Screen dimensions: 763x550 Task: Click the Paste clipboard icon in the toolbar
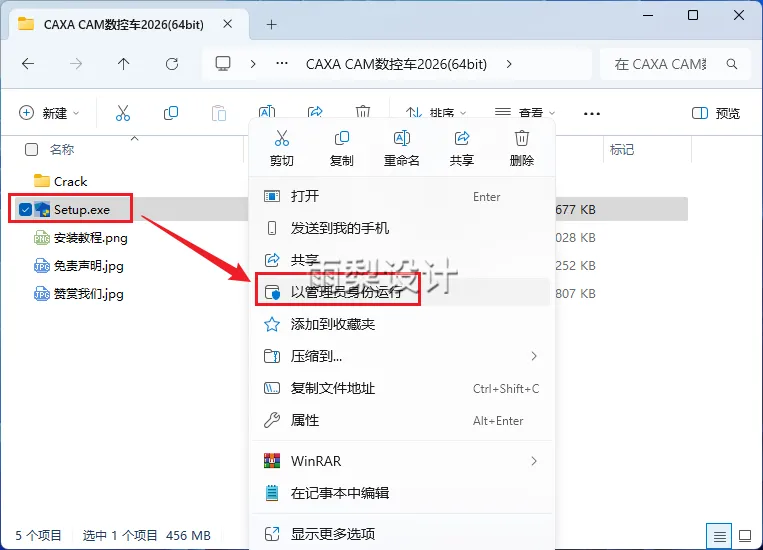(218, 113)
